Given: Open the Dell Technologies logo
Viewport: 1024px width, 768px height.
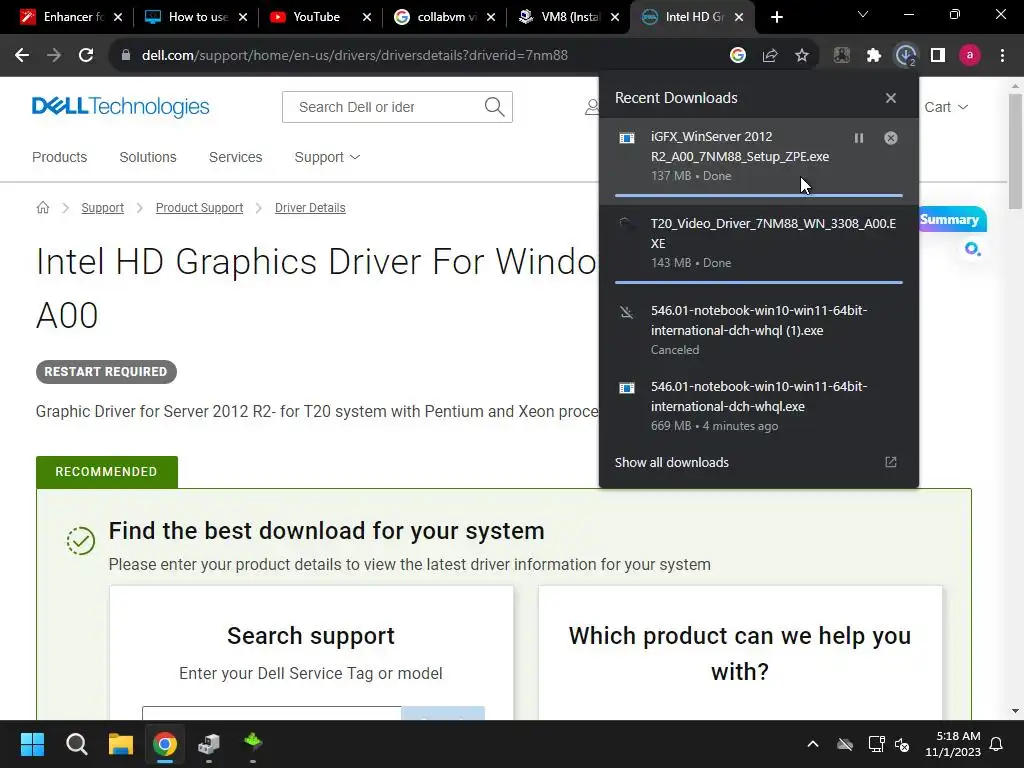Looking at the screenshot, I should click(120, 106).
